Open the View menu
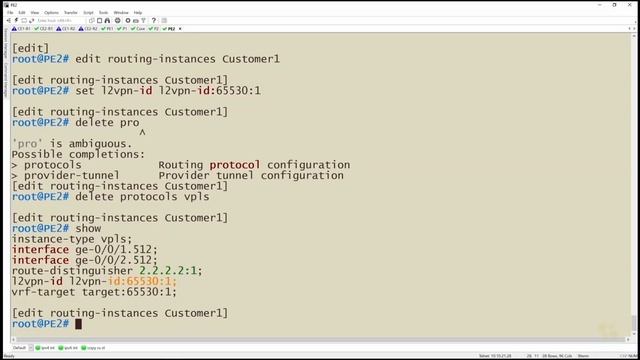Image resolution: width=640 pixels, height=360 pixels. (x=35, y=13)
